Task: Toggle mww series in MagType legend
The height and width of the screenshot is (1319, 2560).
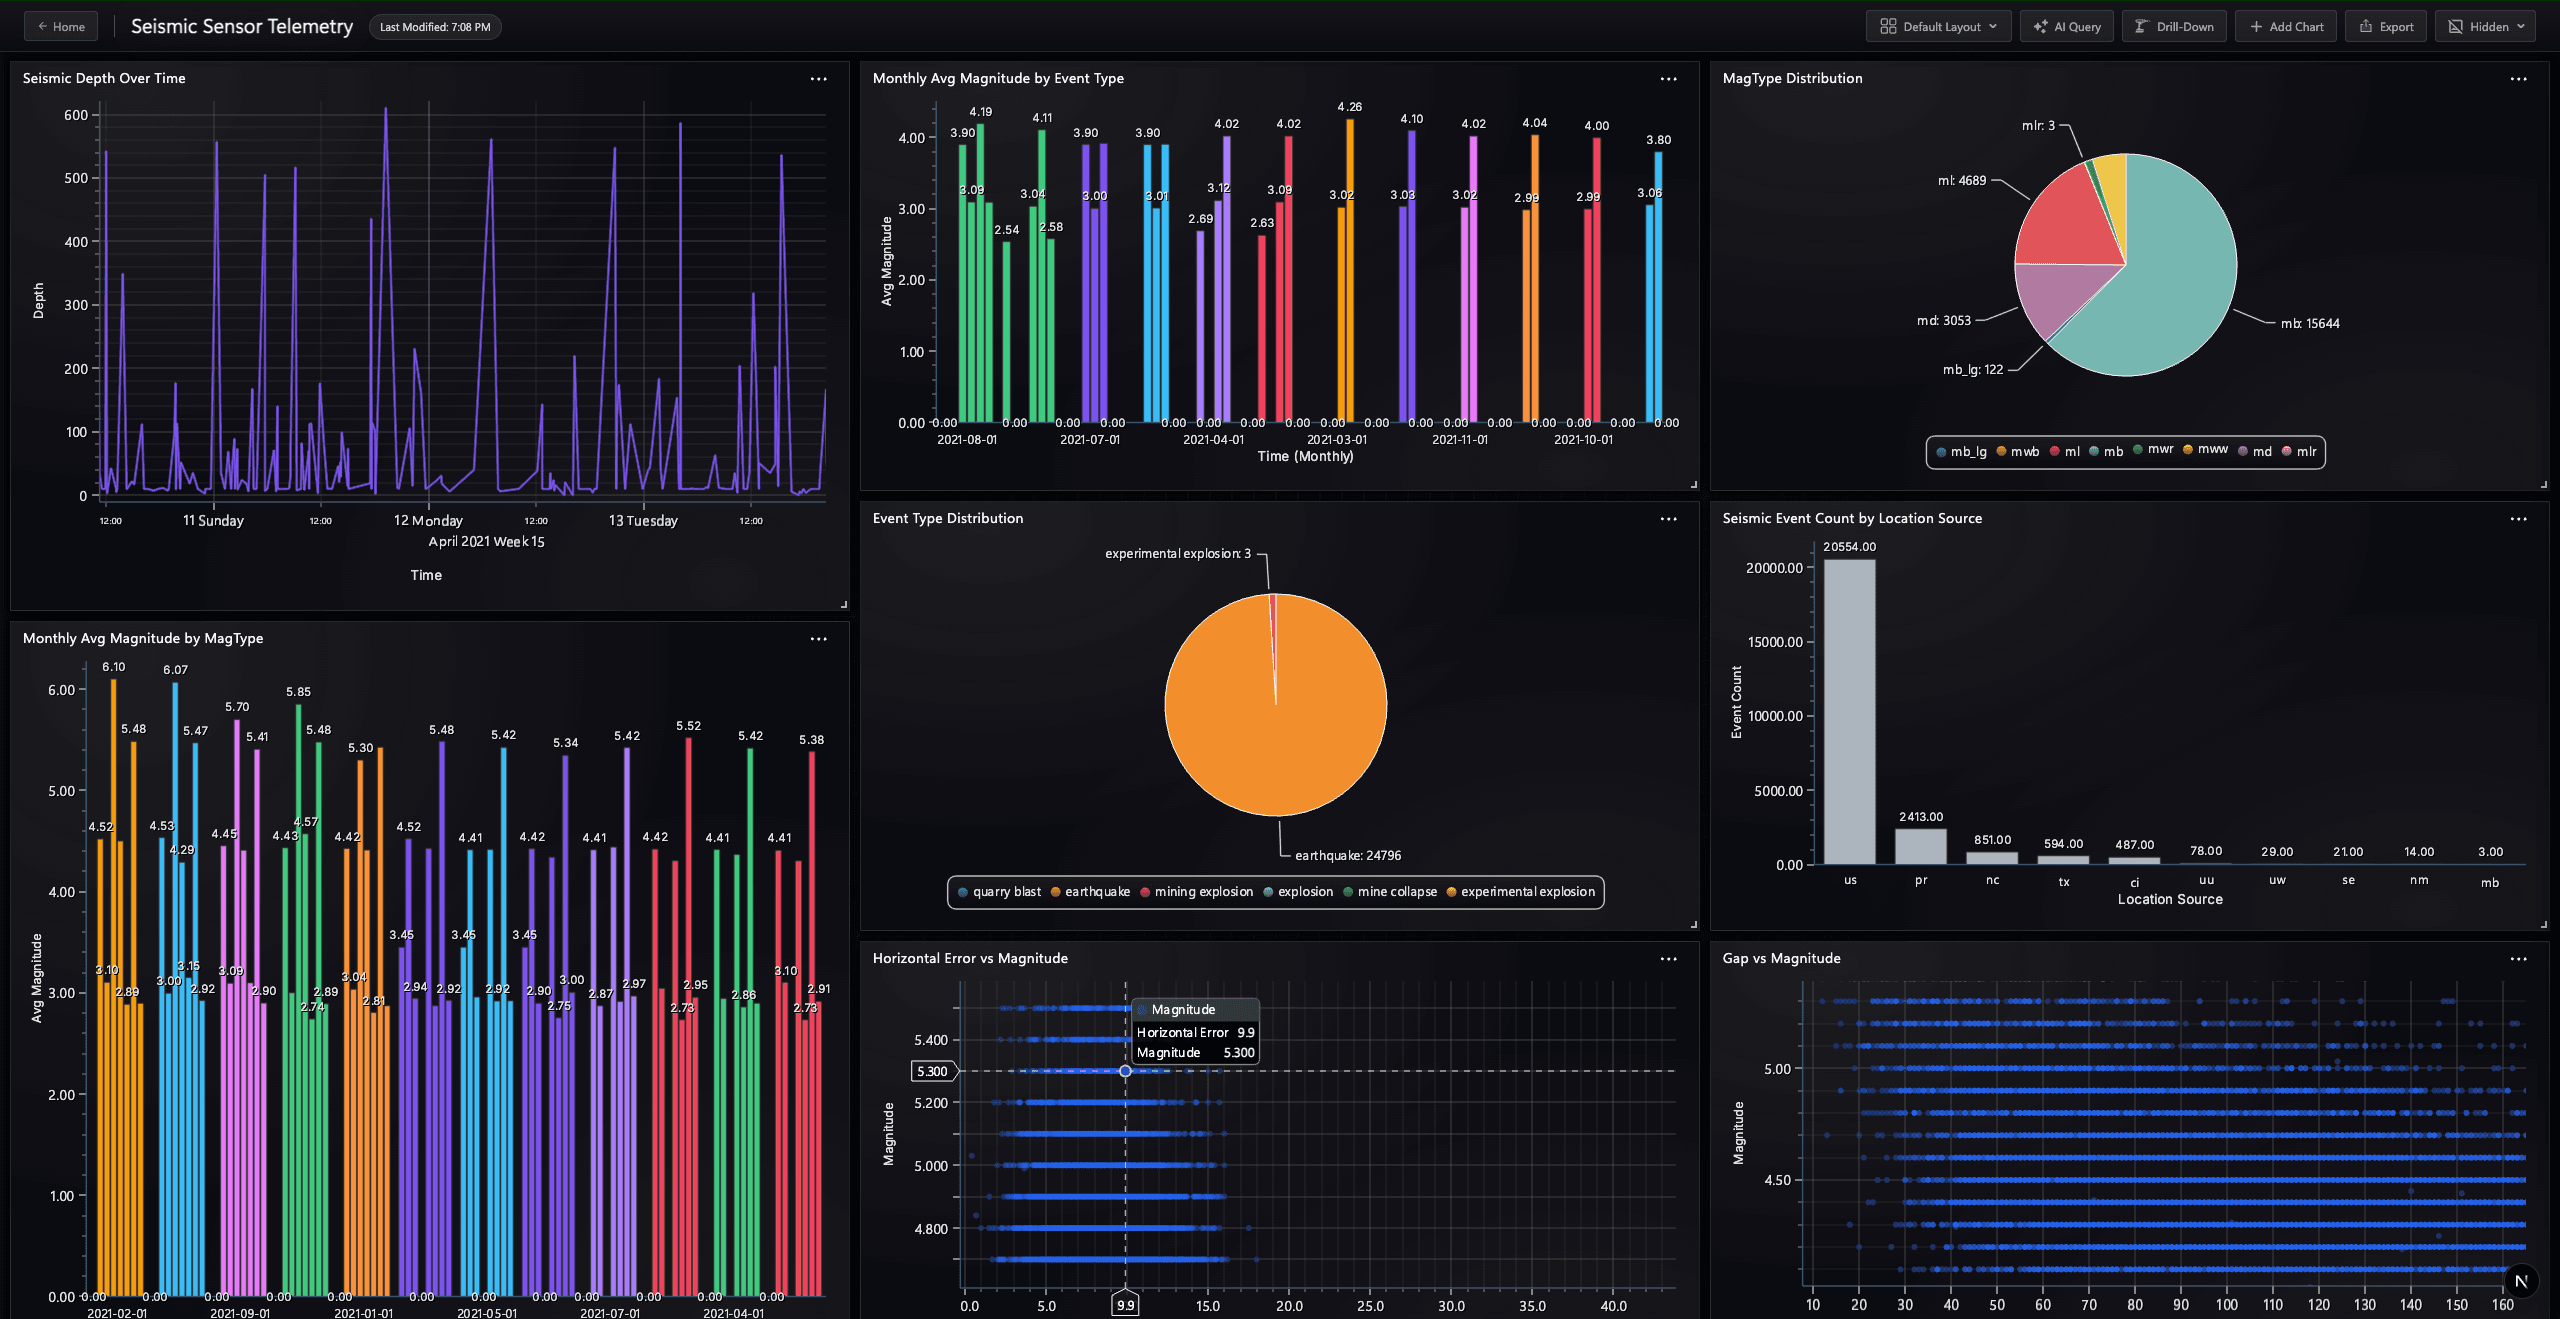Action: click(x=2205, y=450)
